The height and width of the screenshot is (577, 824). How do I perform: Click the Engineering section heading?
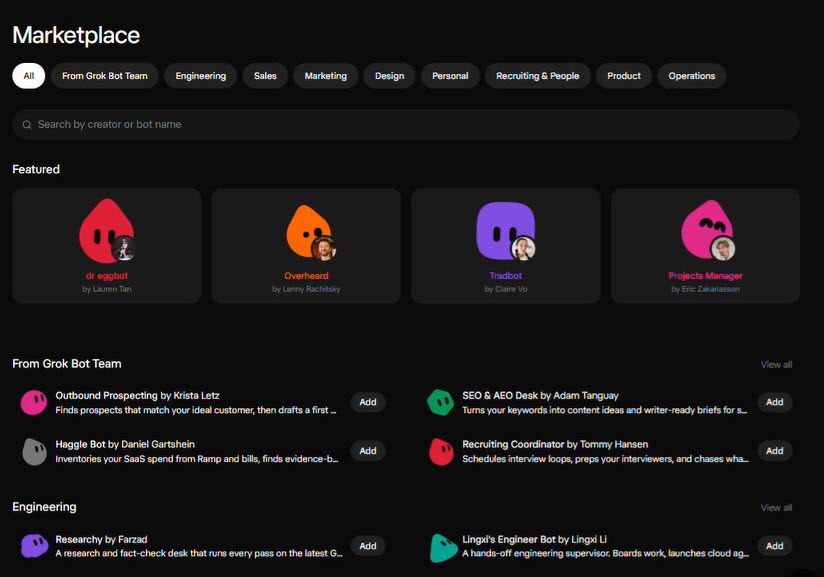pyautogui.click(x=44, y=507)
